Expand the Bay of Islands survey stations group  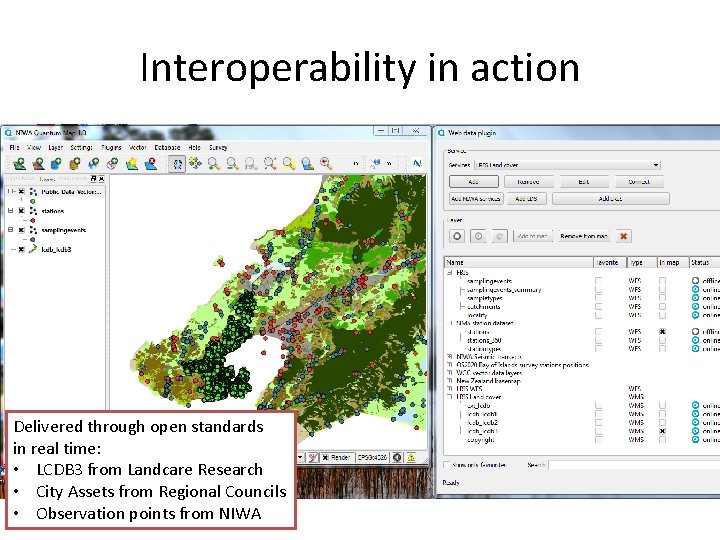coord(450,365)
